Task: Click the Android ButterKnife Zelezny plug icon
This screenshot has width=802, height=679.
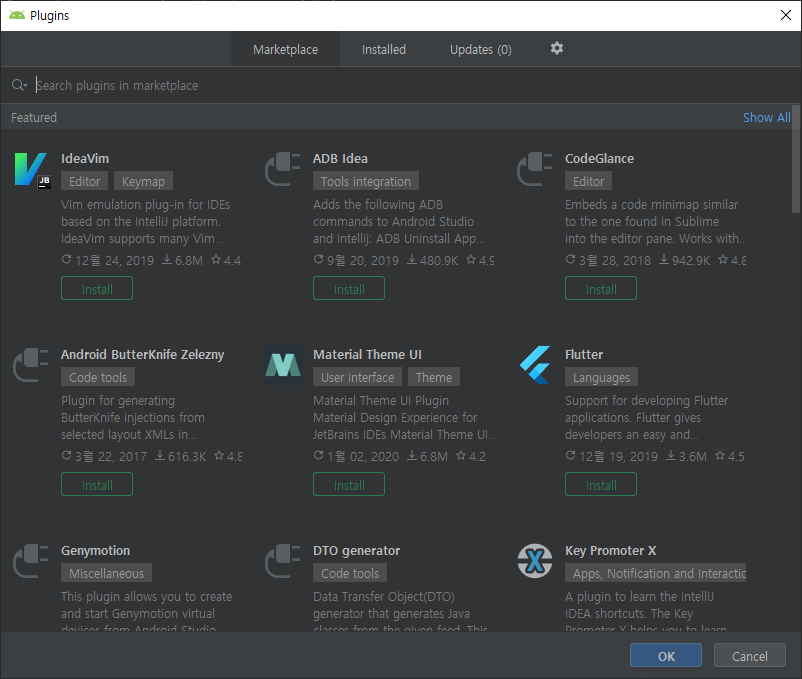Action: click(x=31, y=365)
